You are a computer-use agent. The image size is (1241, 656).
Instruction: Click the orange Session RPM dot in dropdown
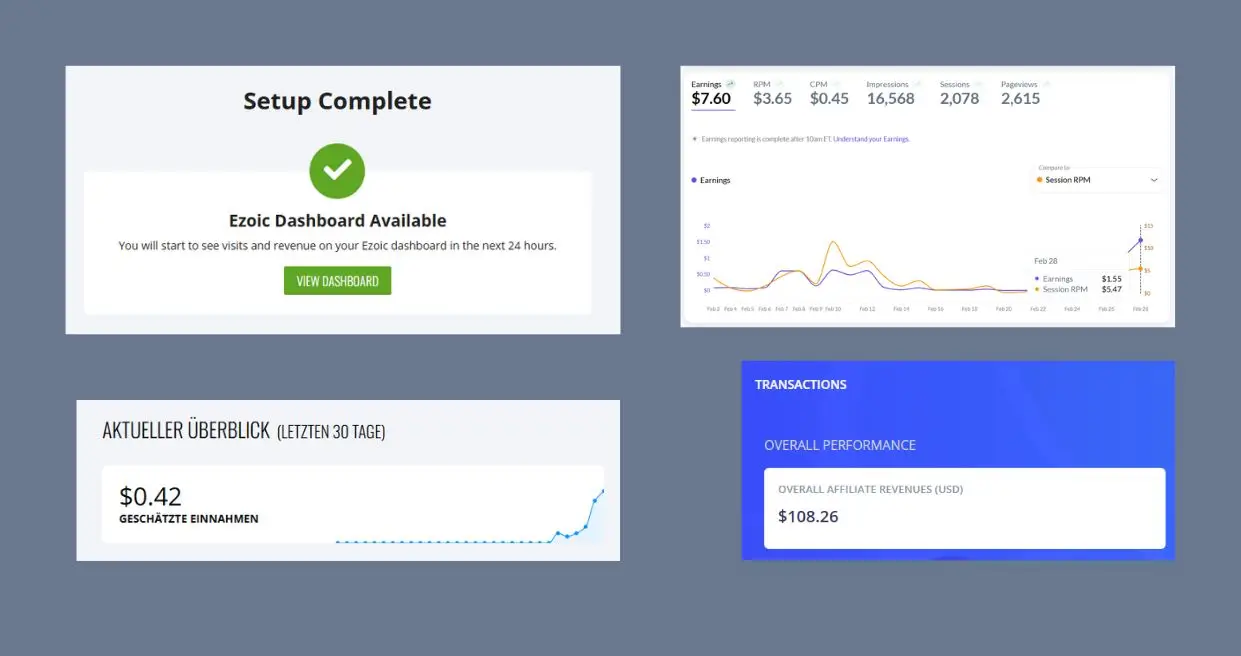[x=1040, y=180]
